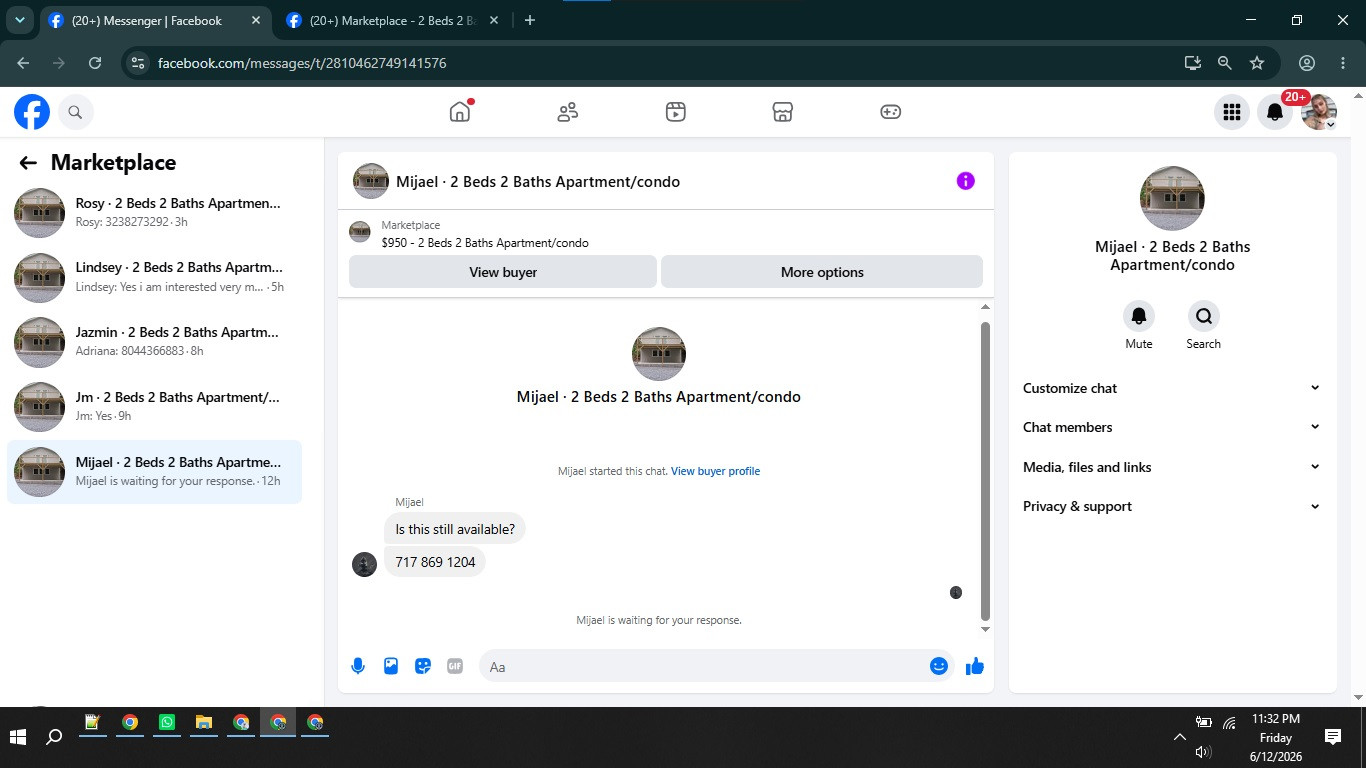
Task: Click Mijael's avatar beside the phone message
Action: pos(364,564)
